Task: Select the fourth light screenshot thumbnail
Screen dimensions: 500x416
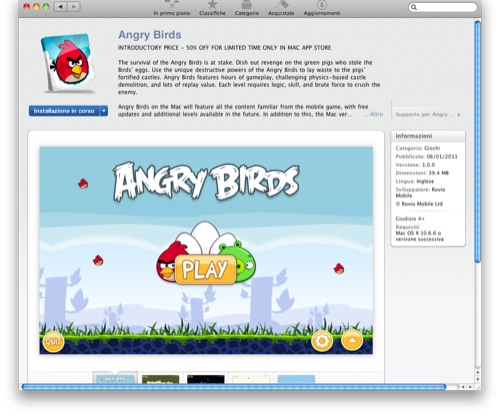Action: click(251, 379)
